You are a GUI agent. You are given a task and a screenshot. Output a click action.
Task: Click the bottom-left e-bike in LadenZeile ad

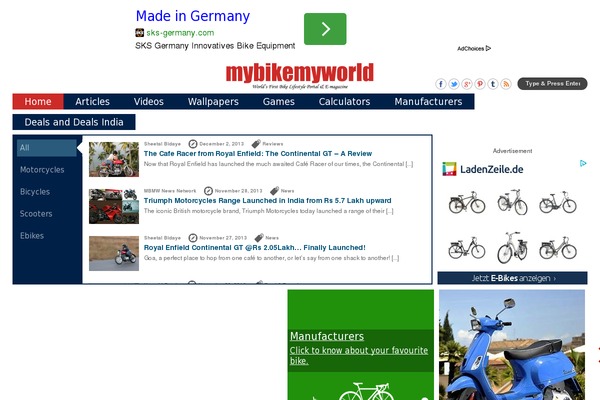467,248
